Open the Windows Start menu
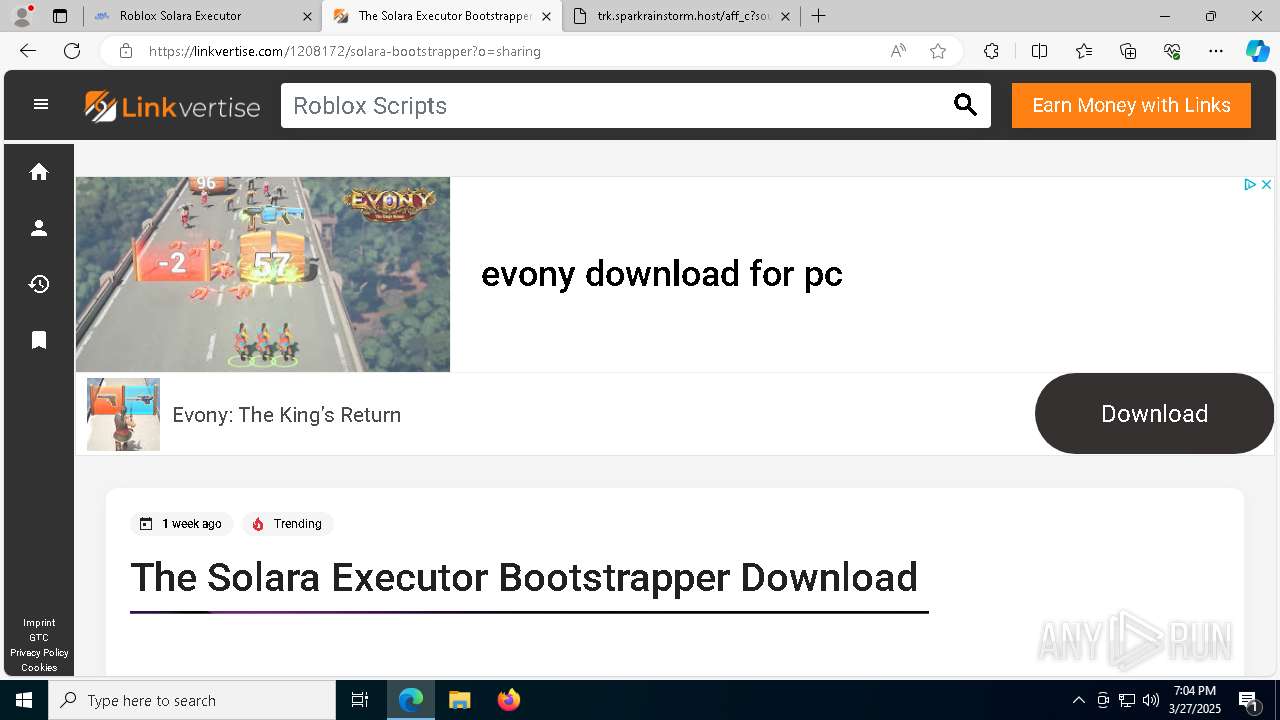This screenshot has height=720, width=1280. (24, 700)
